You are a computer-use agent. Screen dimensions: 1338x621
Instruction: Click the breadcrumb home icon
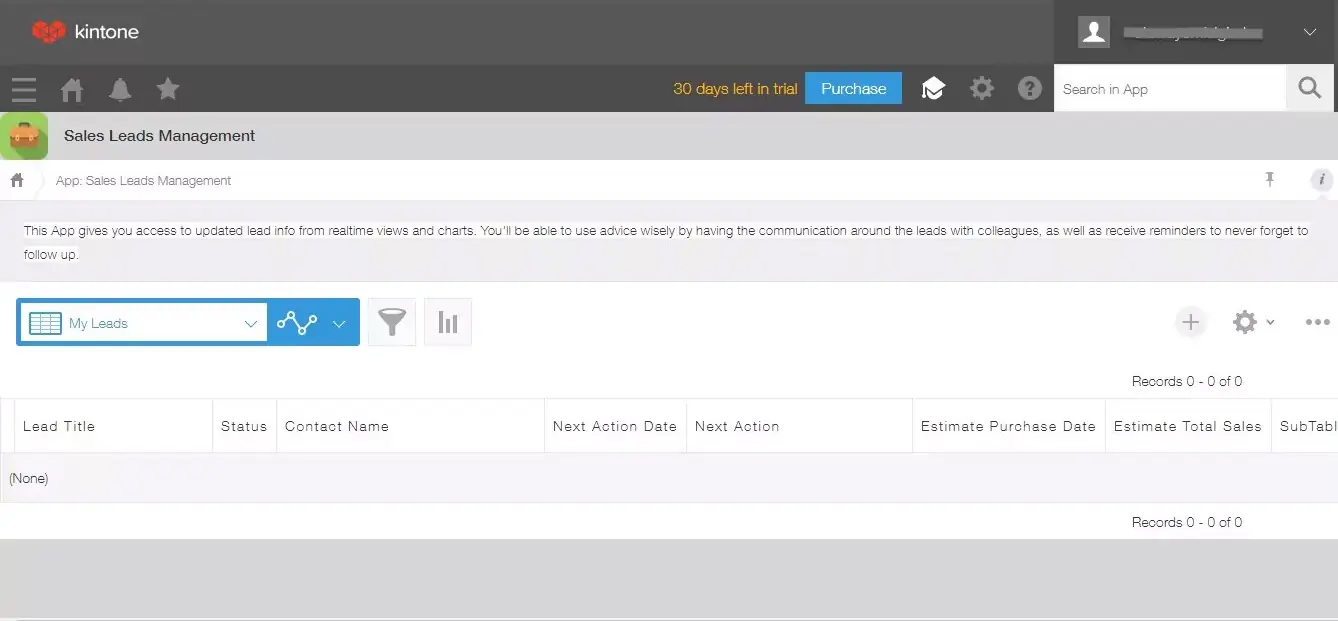(17, 181)
